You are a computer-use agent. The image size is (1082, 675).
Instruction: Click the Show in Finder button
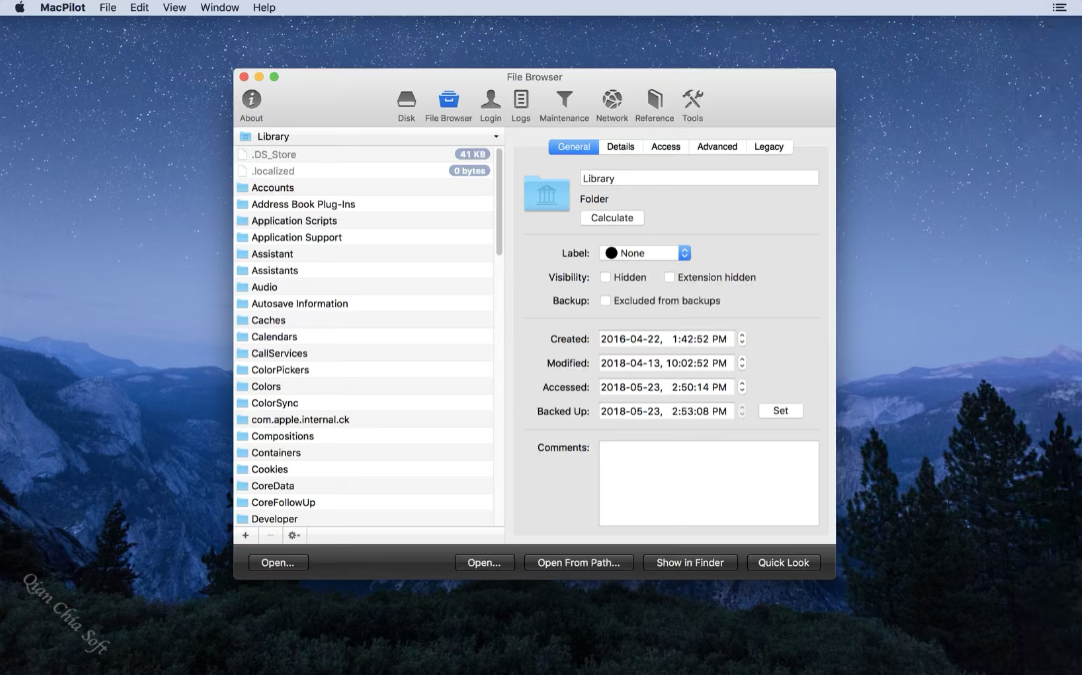690,562
